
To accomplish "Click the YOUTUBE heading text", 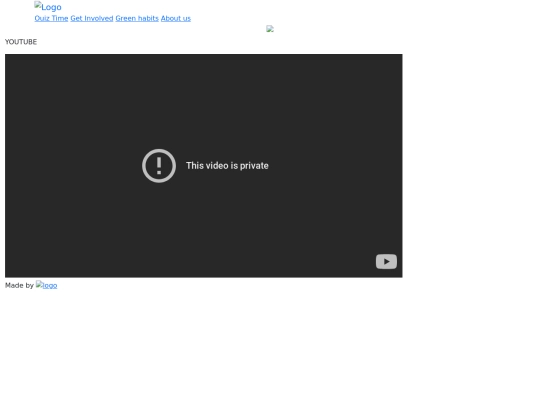I will click(x=21, y=42).
